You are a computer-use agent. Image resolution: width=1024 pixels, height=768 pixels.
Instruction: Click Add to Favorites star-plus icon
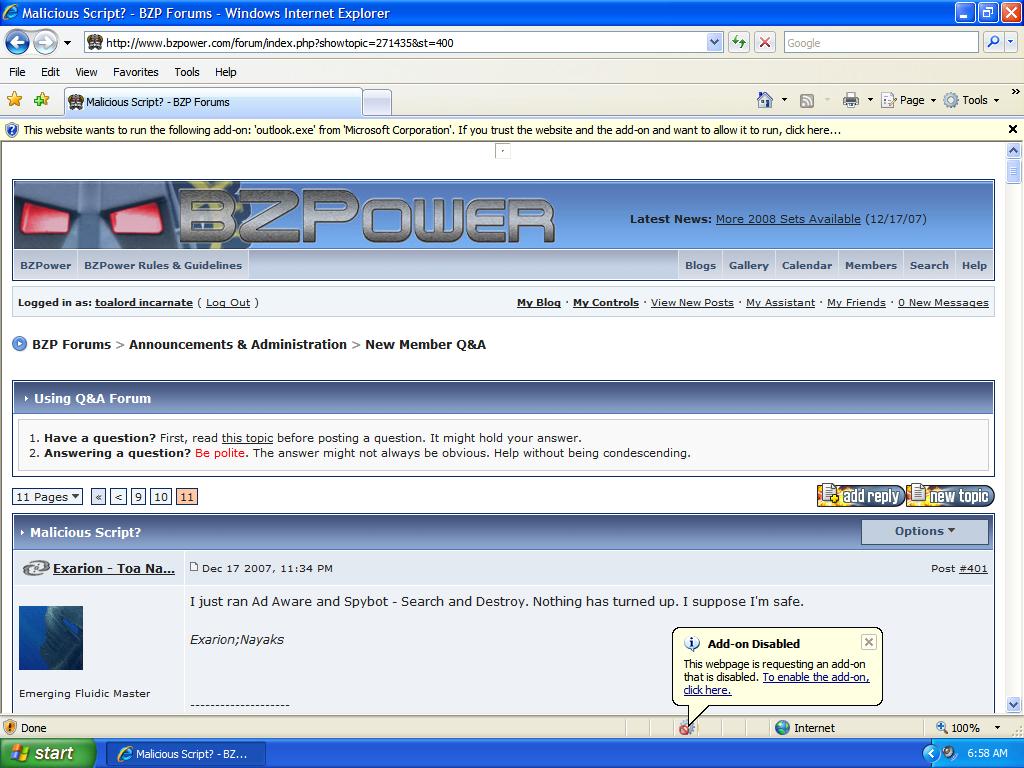42,100
